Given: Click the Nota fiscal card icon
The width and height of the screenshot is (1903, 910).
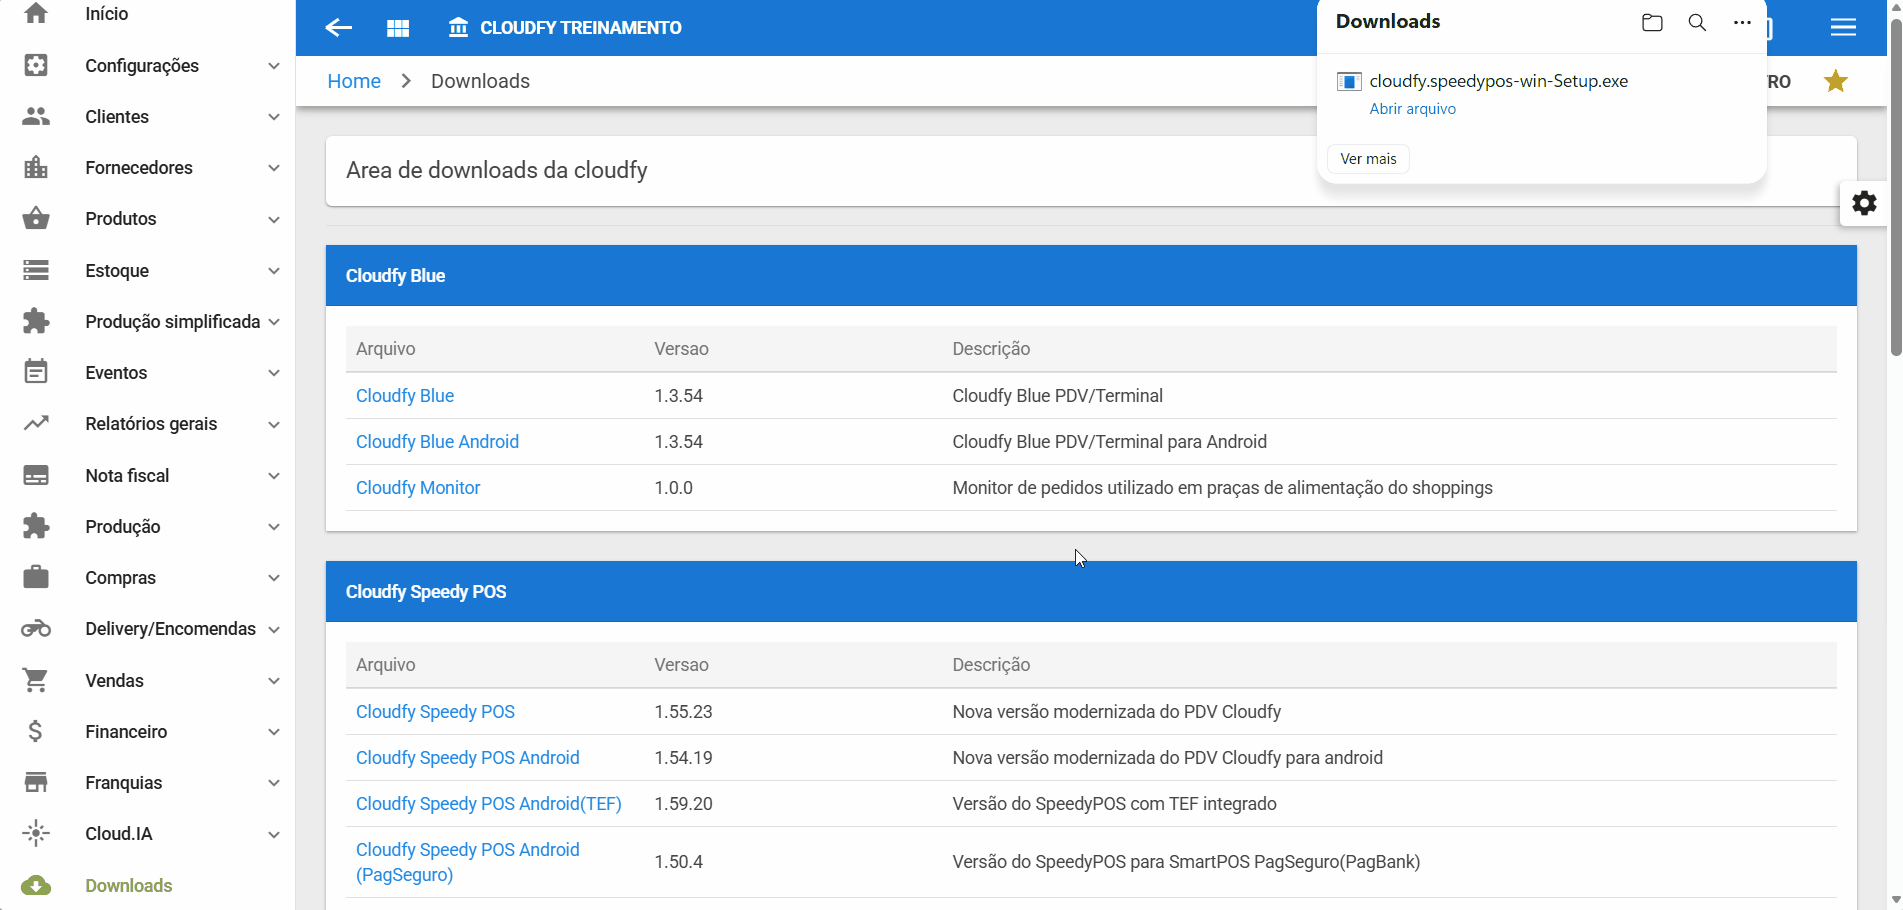Looking at the screenshot, I should coord(36,475).
